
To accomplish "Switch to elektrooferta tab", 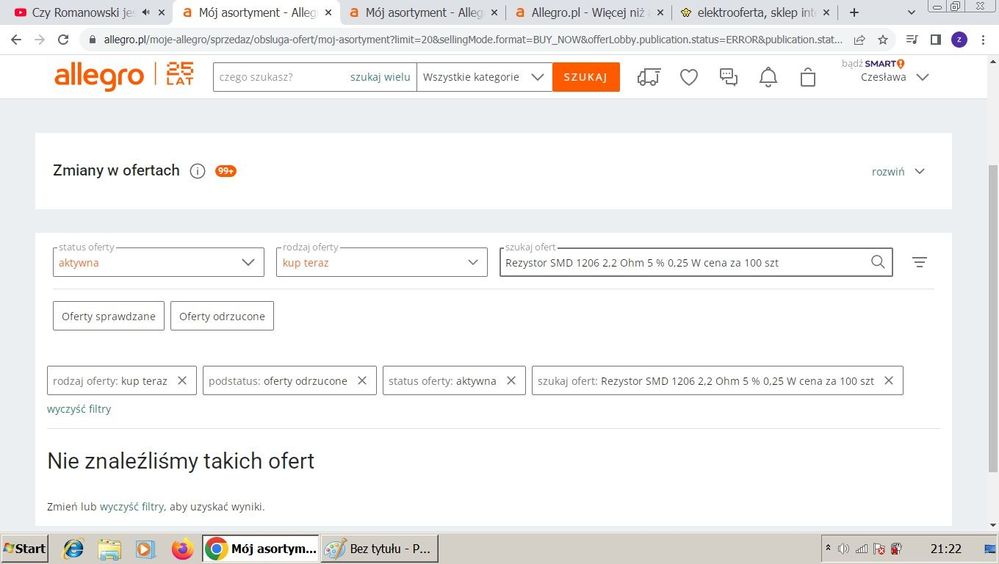I will point(755,12).
